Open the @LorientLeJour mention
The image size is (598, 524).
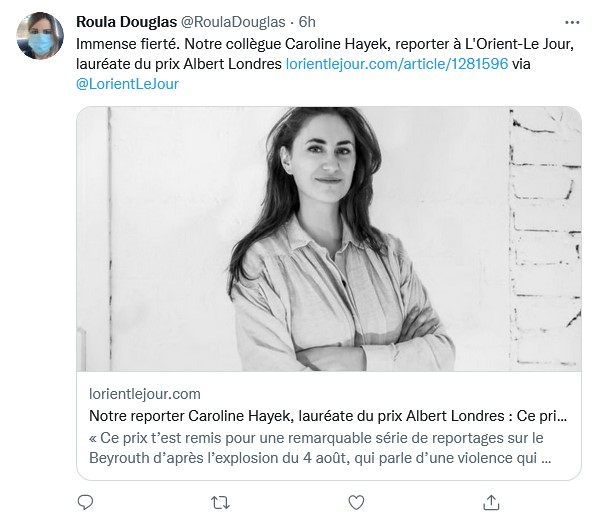pyautogui.click(x=127, y=84)
